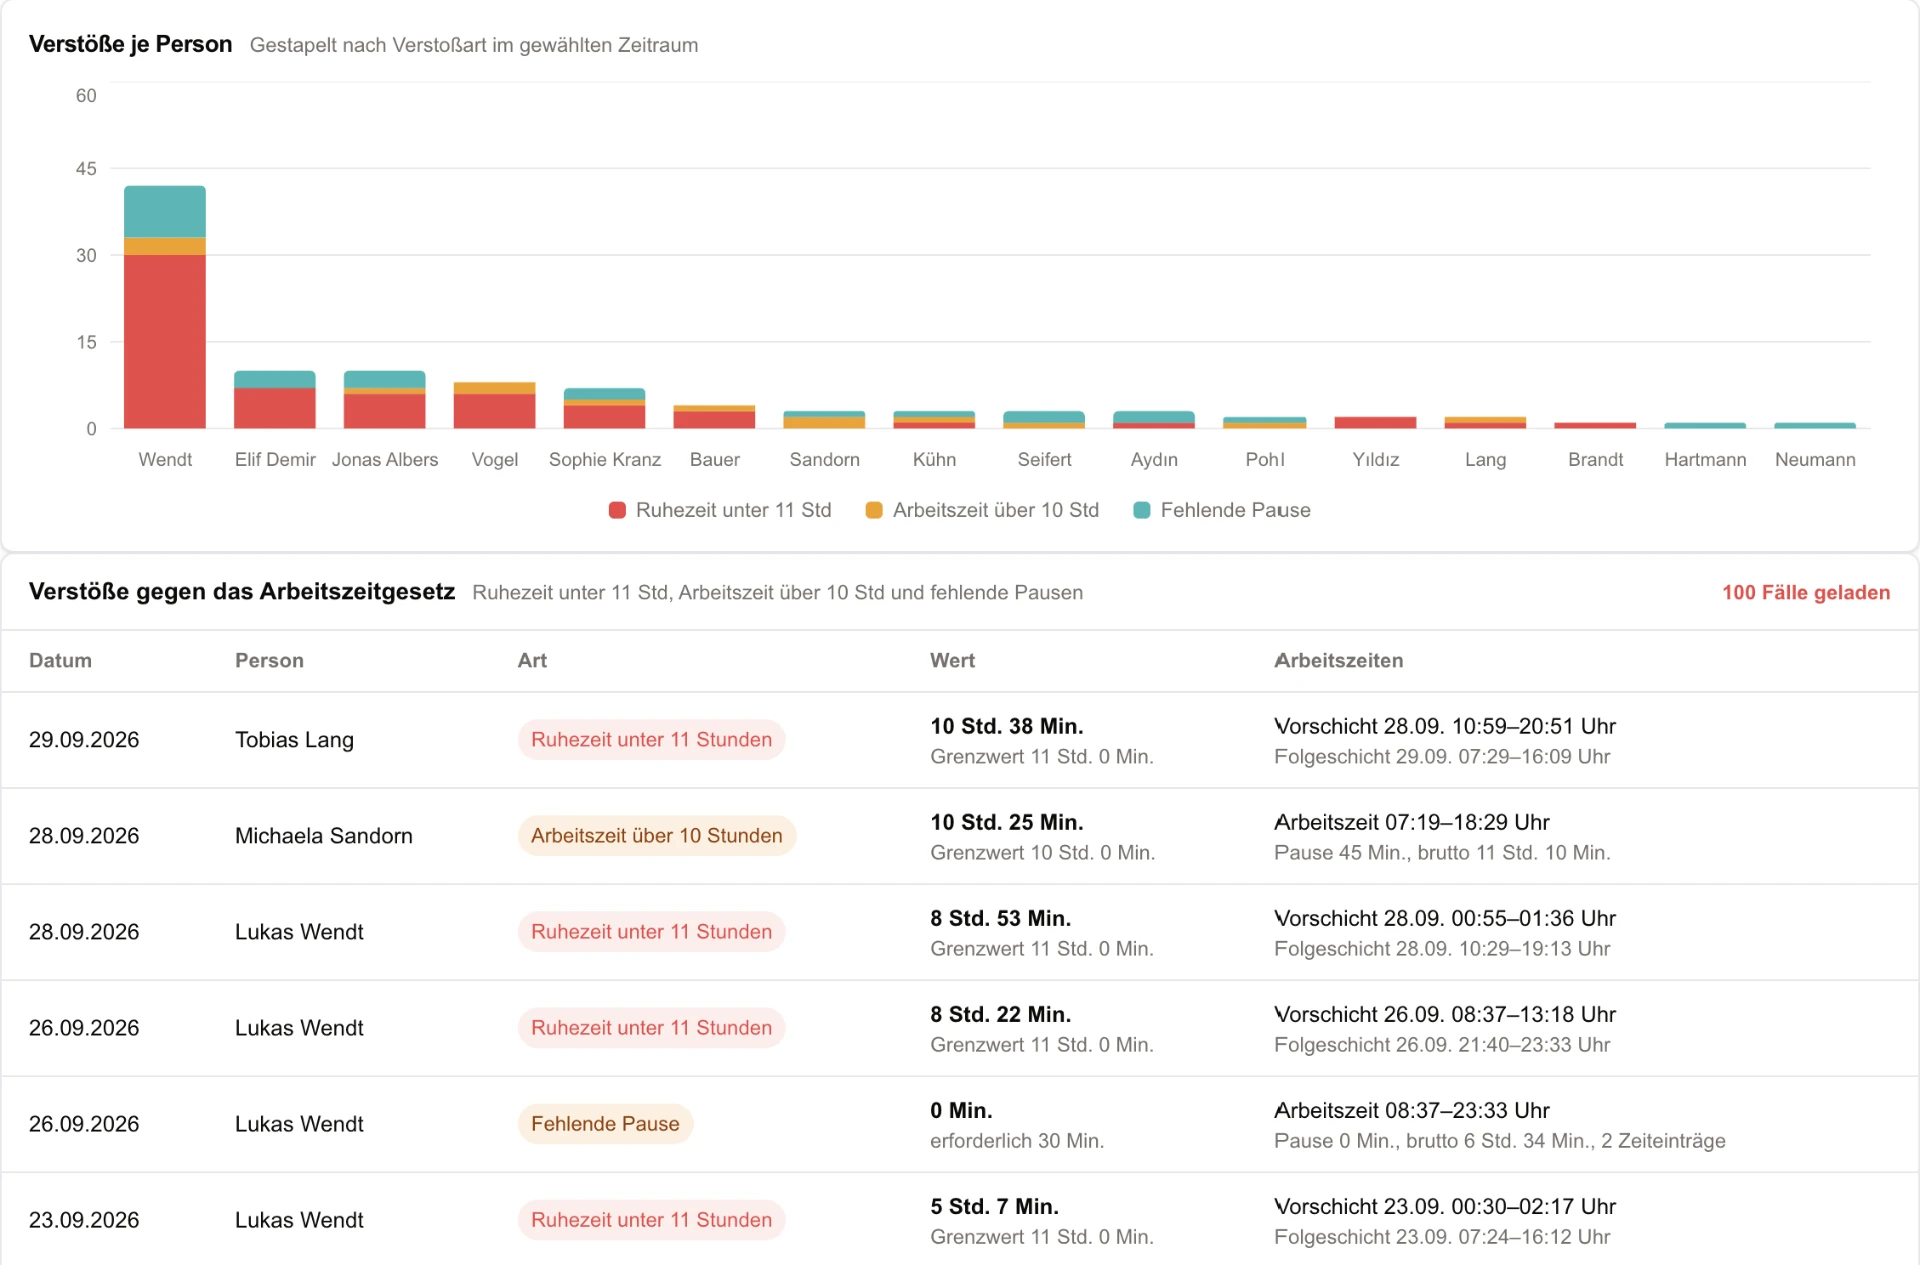This screenshot has width=1920, height=1265.
Task: Click the Sophie Kranz bar in the chart
Action: click(605, 408)
